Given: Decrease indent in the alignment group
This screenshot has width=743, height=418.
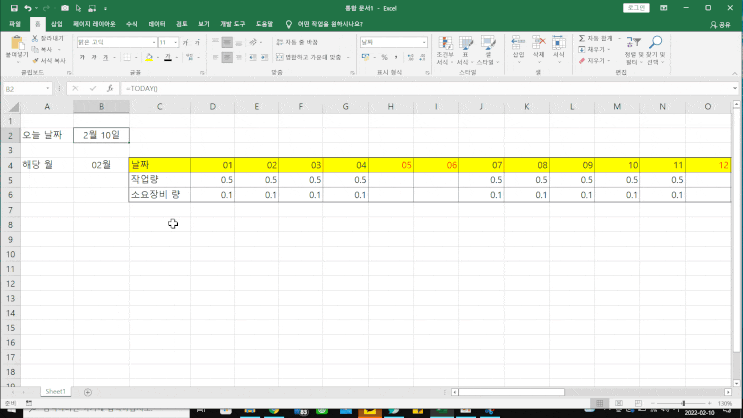Looking at the screenshot, I should point(253,57).
